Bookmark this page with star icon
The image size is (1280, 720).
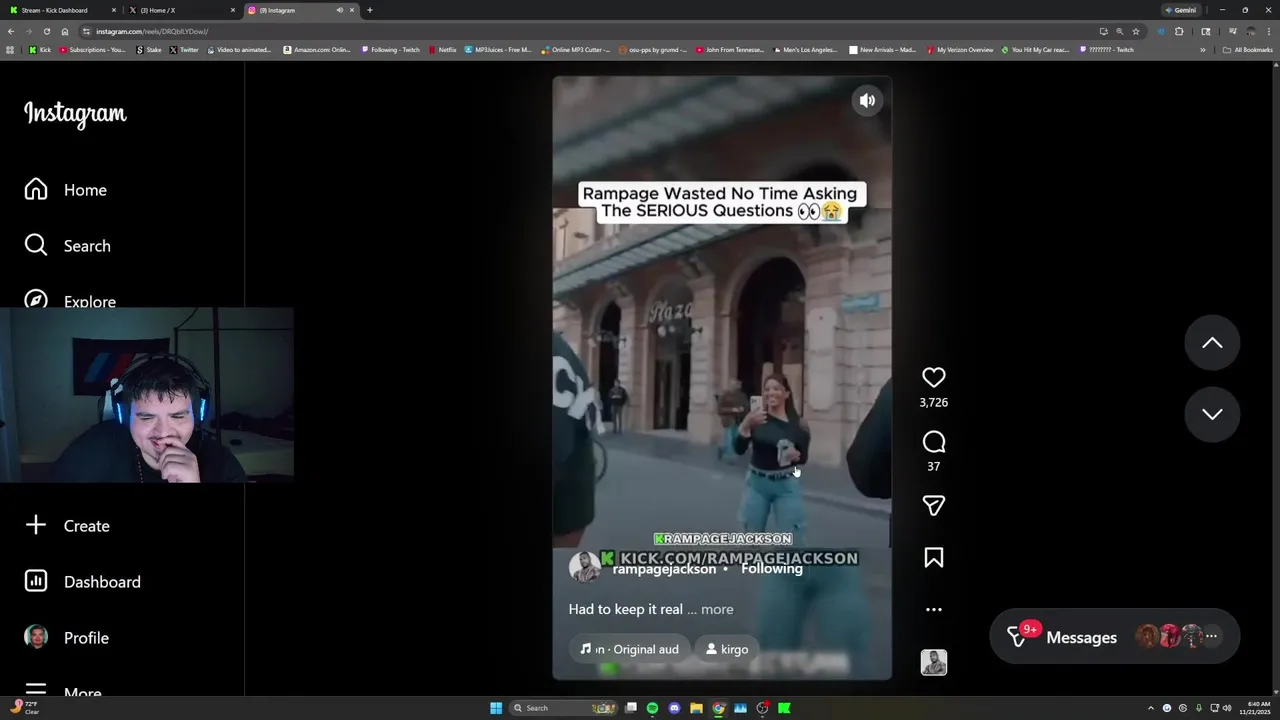click(1136, 31)
